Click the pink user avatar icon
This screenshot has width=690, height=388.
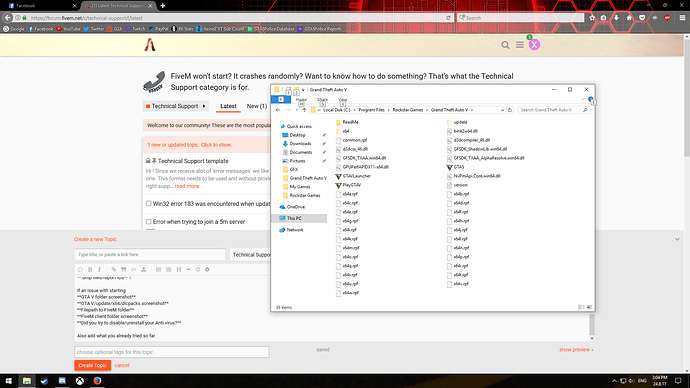point(534,44)
